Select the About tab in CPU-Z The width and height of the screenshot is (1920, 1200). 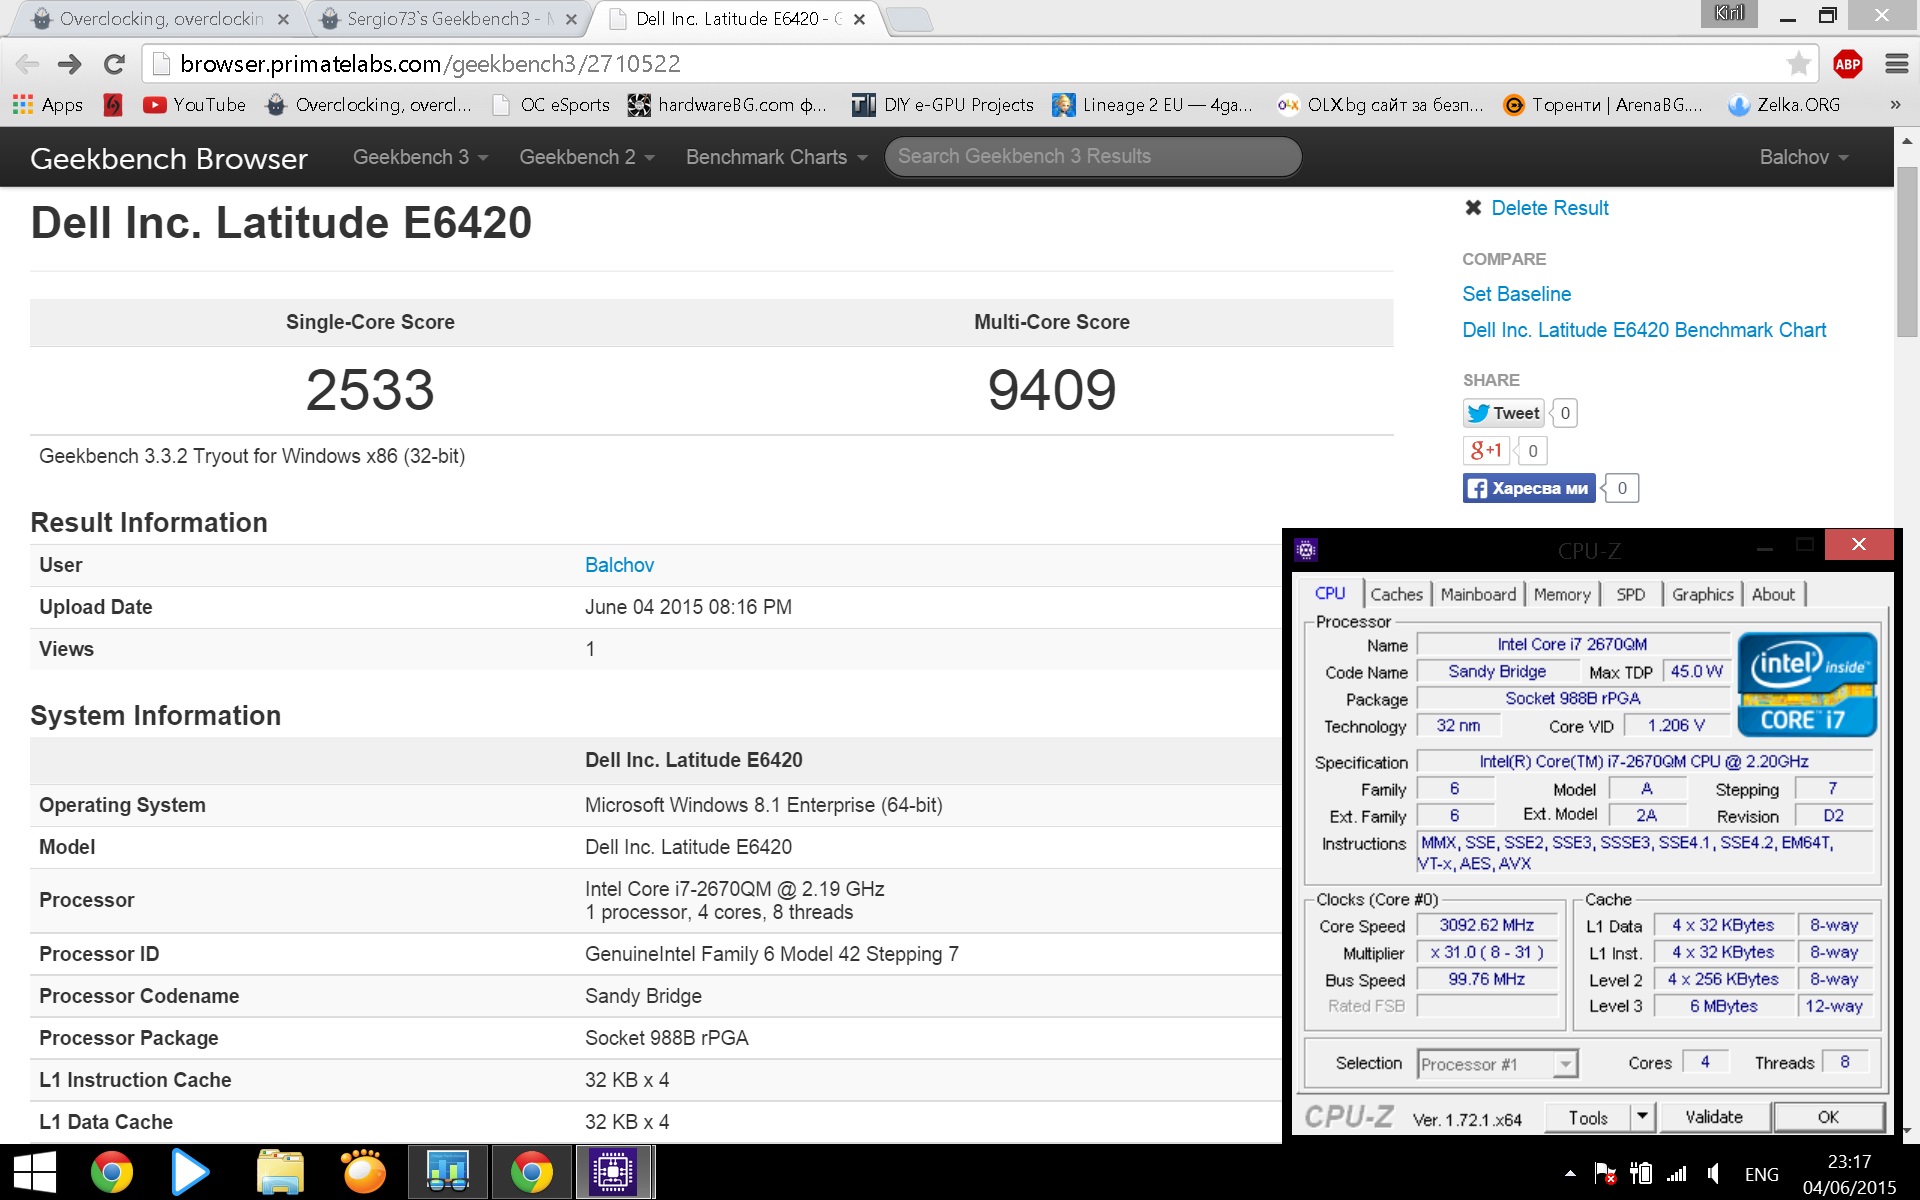[x=1773, y=594]
